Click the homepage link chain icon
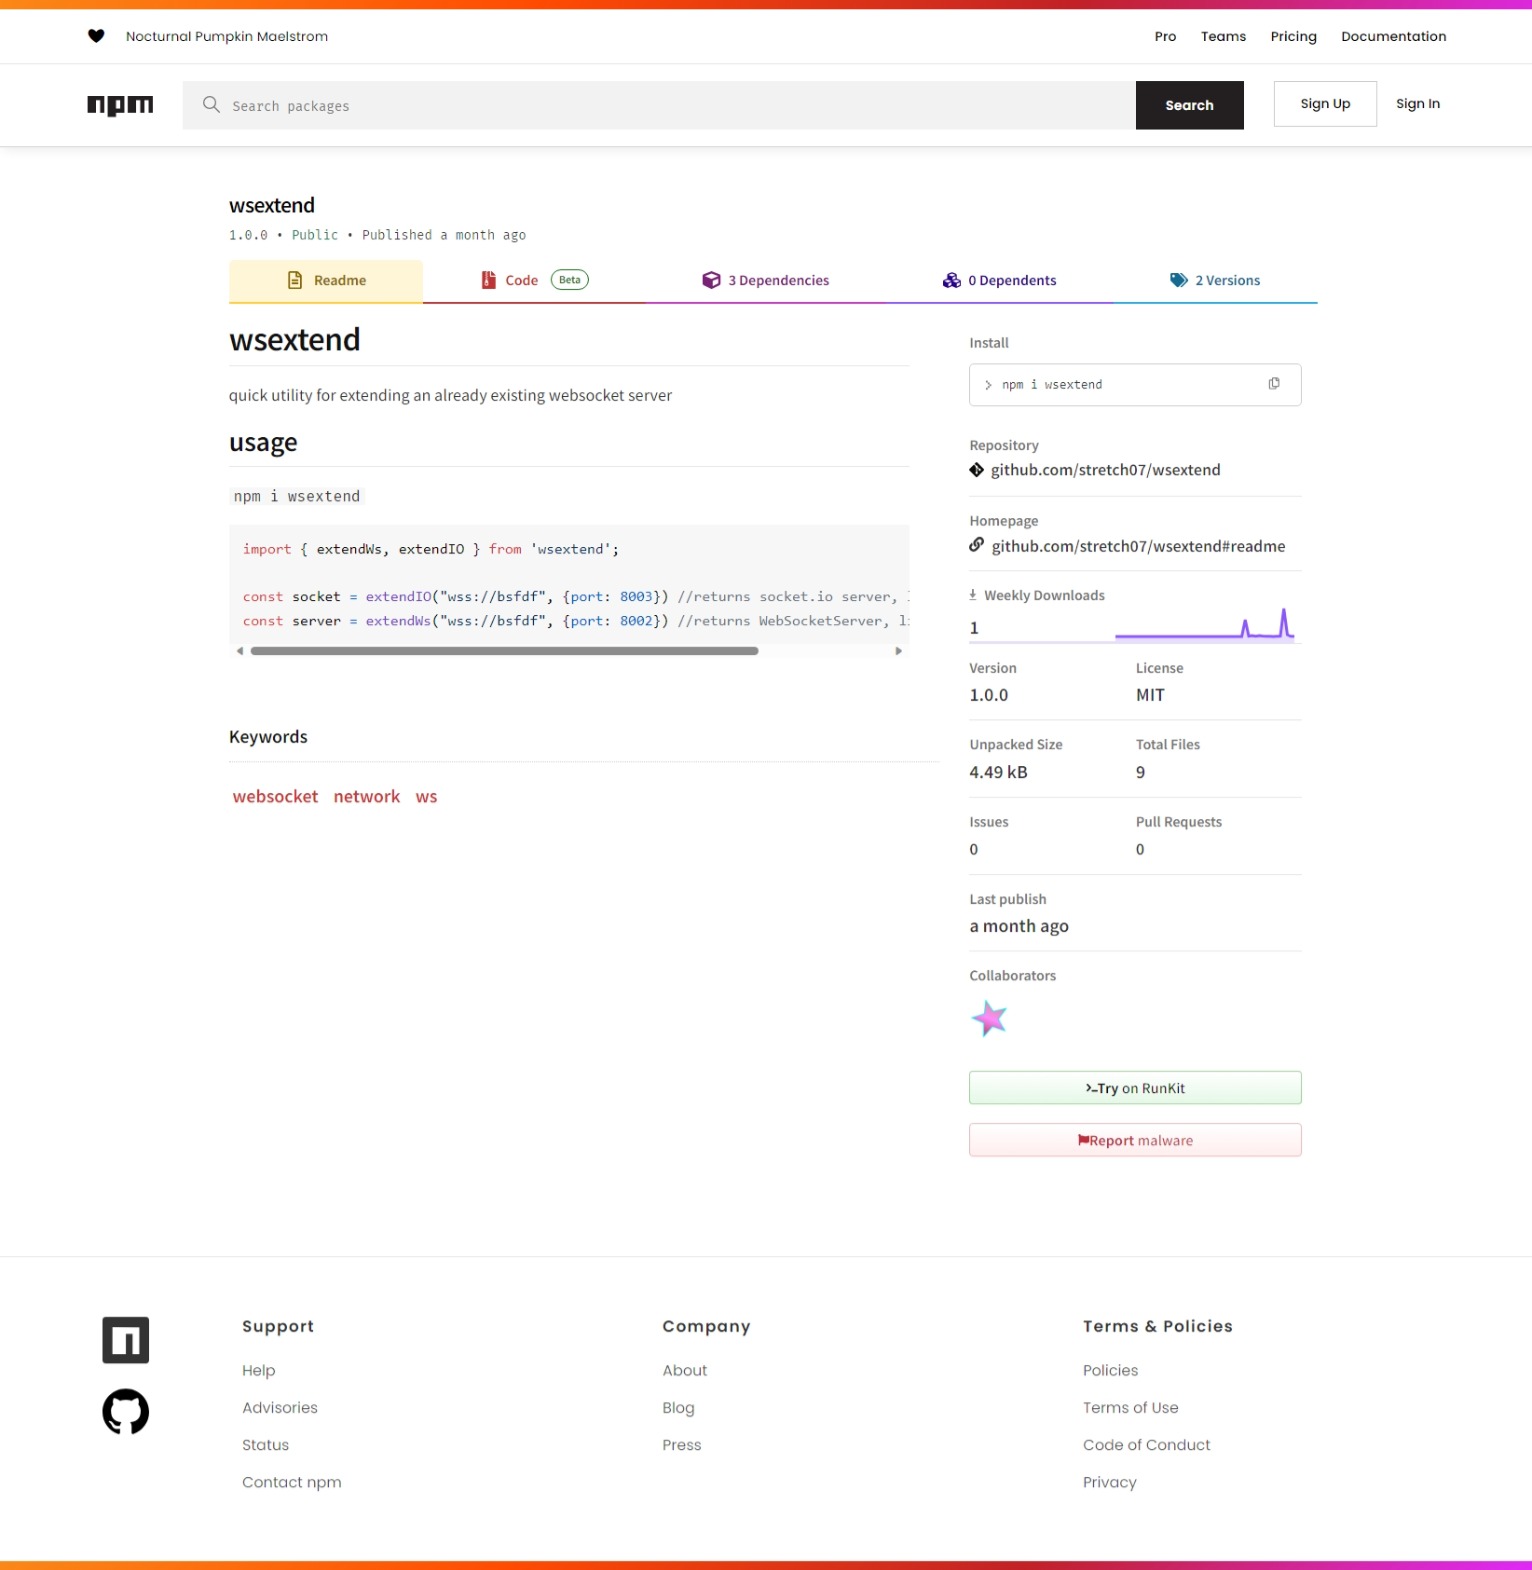 click(x=976, y=545)
